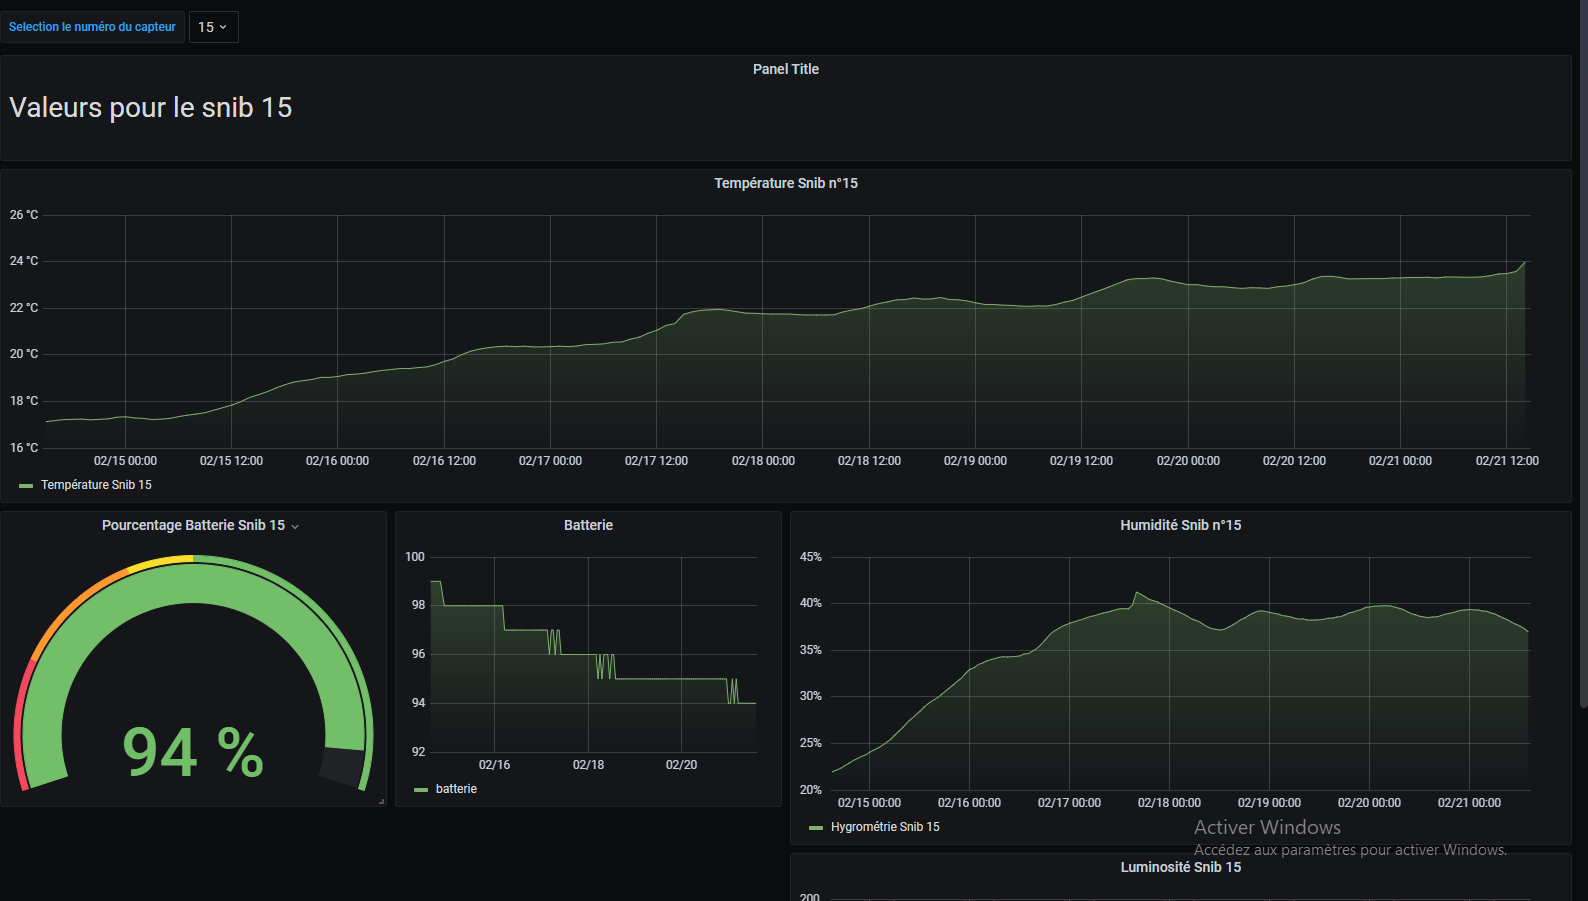Click the 02/20 label on Batterie chart
The width and height of the screenshot is (1588, 901).
[x=681, y=765]
